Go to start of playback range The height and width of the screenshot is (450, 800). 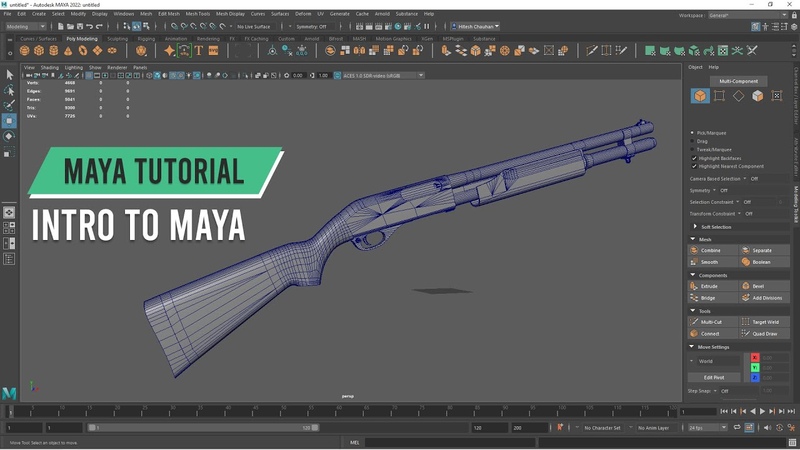(x=724, y=411)
